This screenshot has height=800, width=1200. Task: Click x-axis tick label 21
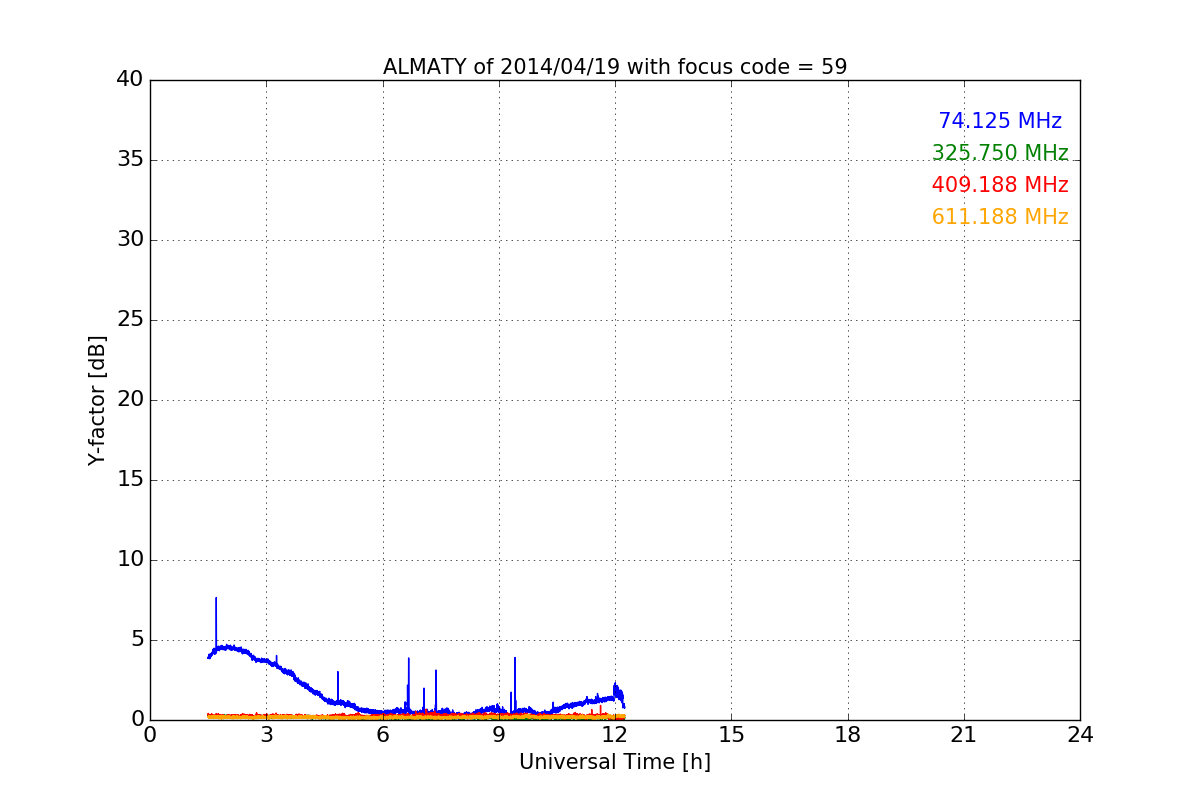tap(964, 735)
